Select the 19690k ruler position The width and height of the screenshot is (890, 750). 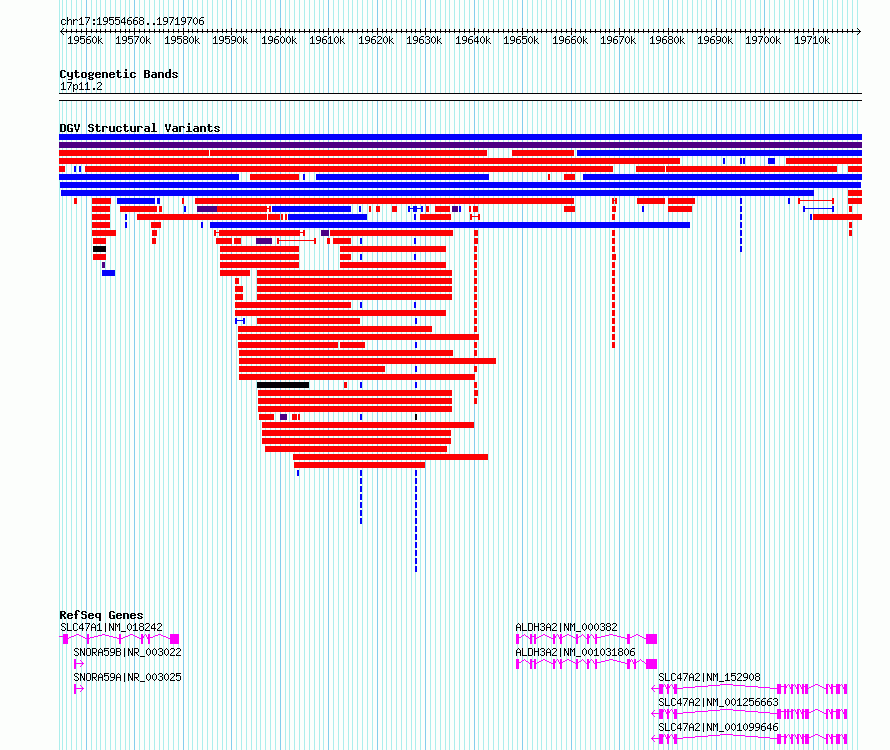(716, 40)
